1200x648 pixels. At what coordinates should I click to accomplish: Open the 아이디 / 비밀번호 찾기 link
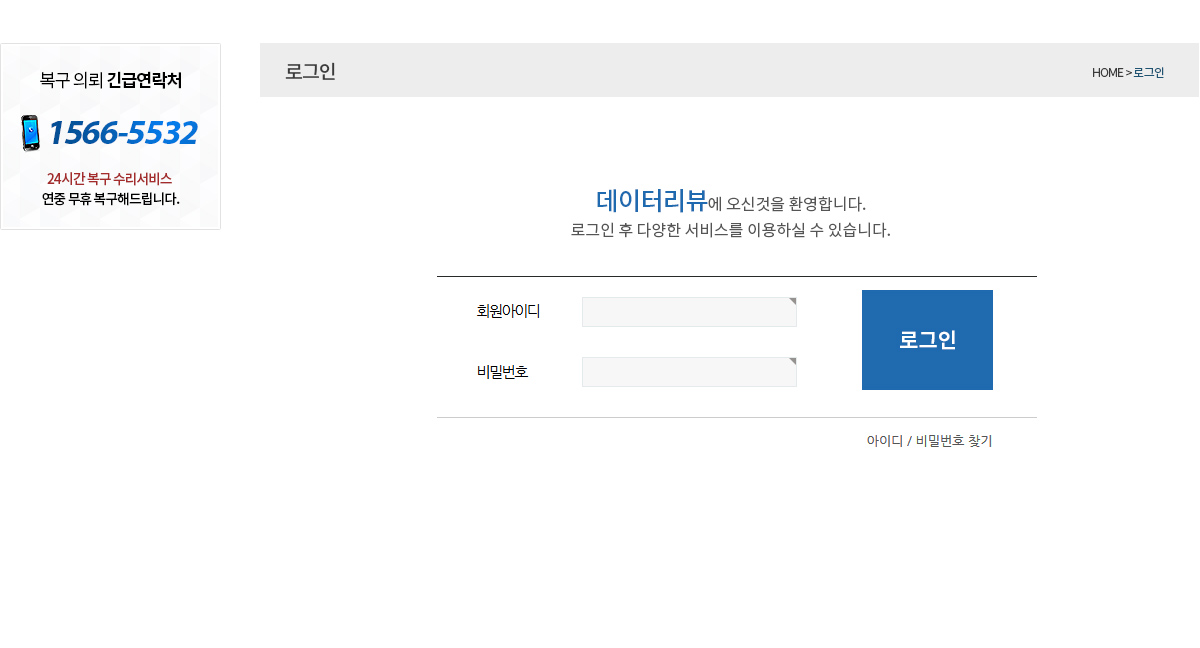pyautogui.click(x=929, y=441)
